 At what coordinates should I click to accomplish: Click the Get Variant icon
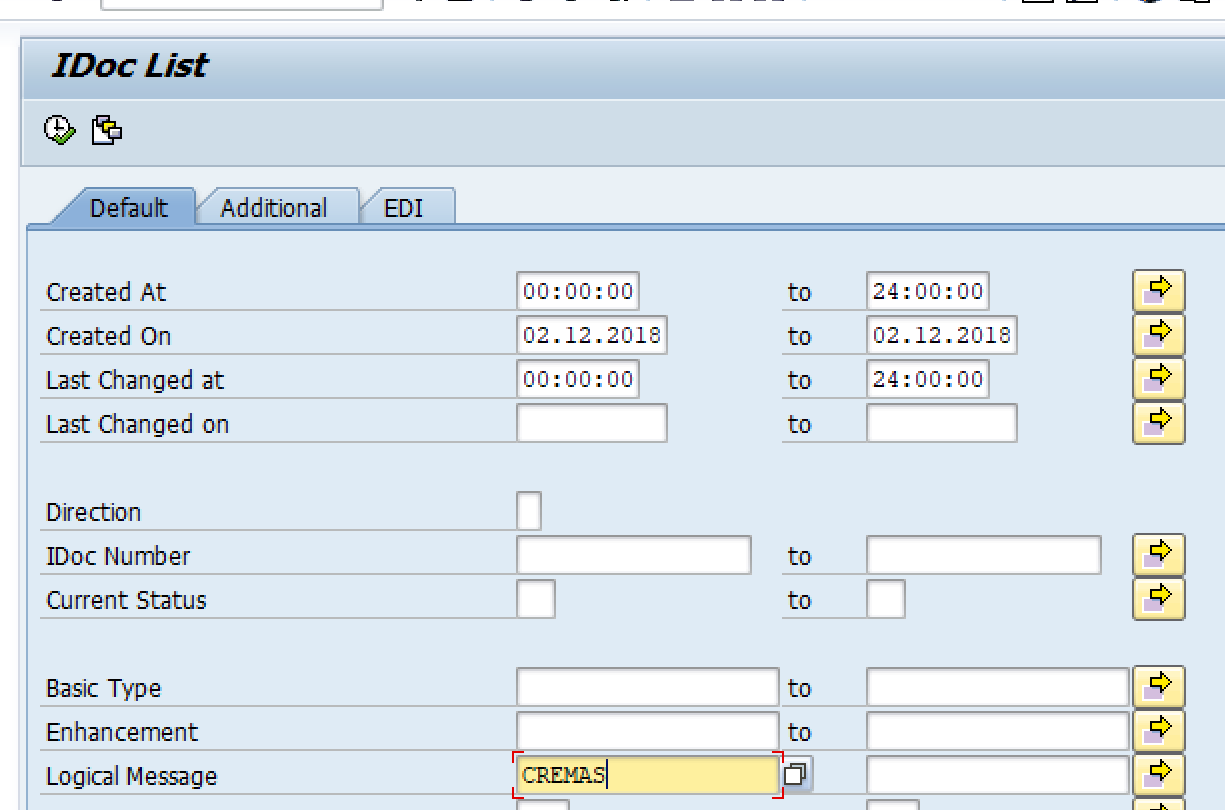[107, 130]
